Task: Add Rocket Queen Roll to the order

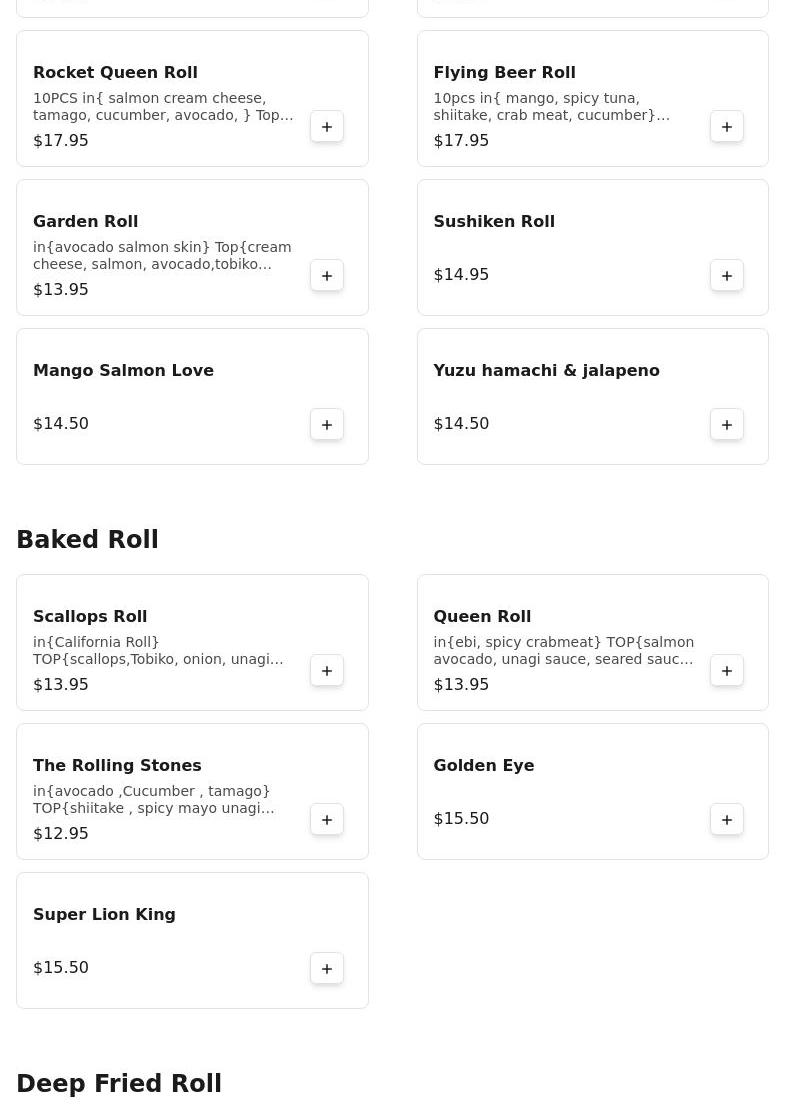Action: point(327,127)
